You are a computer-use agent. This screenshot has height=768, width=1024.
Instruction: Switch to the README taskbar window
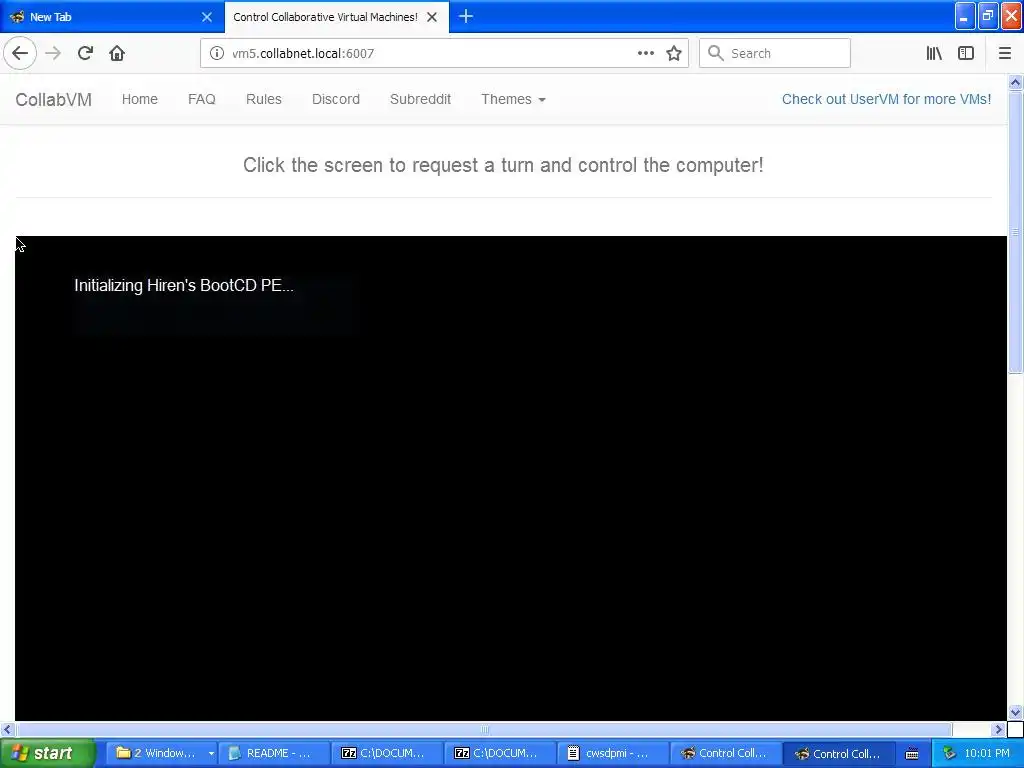tap(274, 754)
